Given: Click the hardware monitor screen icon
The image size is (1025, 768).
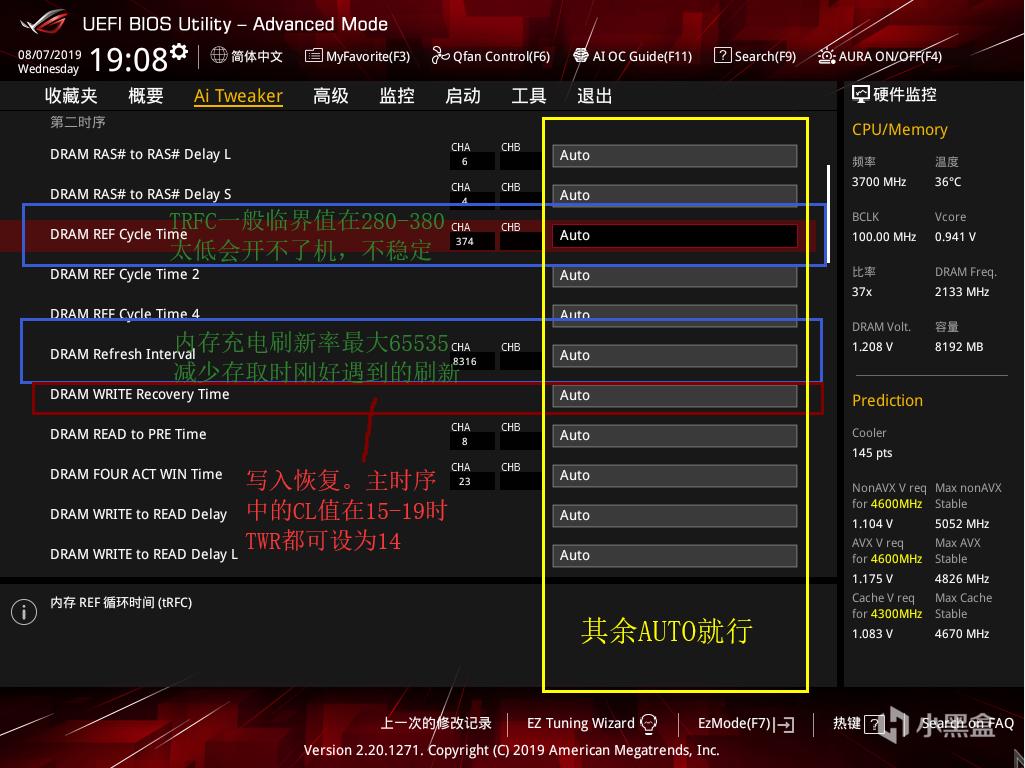Looking at the screenshot, I should tap(861, 95).
